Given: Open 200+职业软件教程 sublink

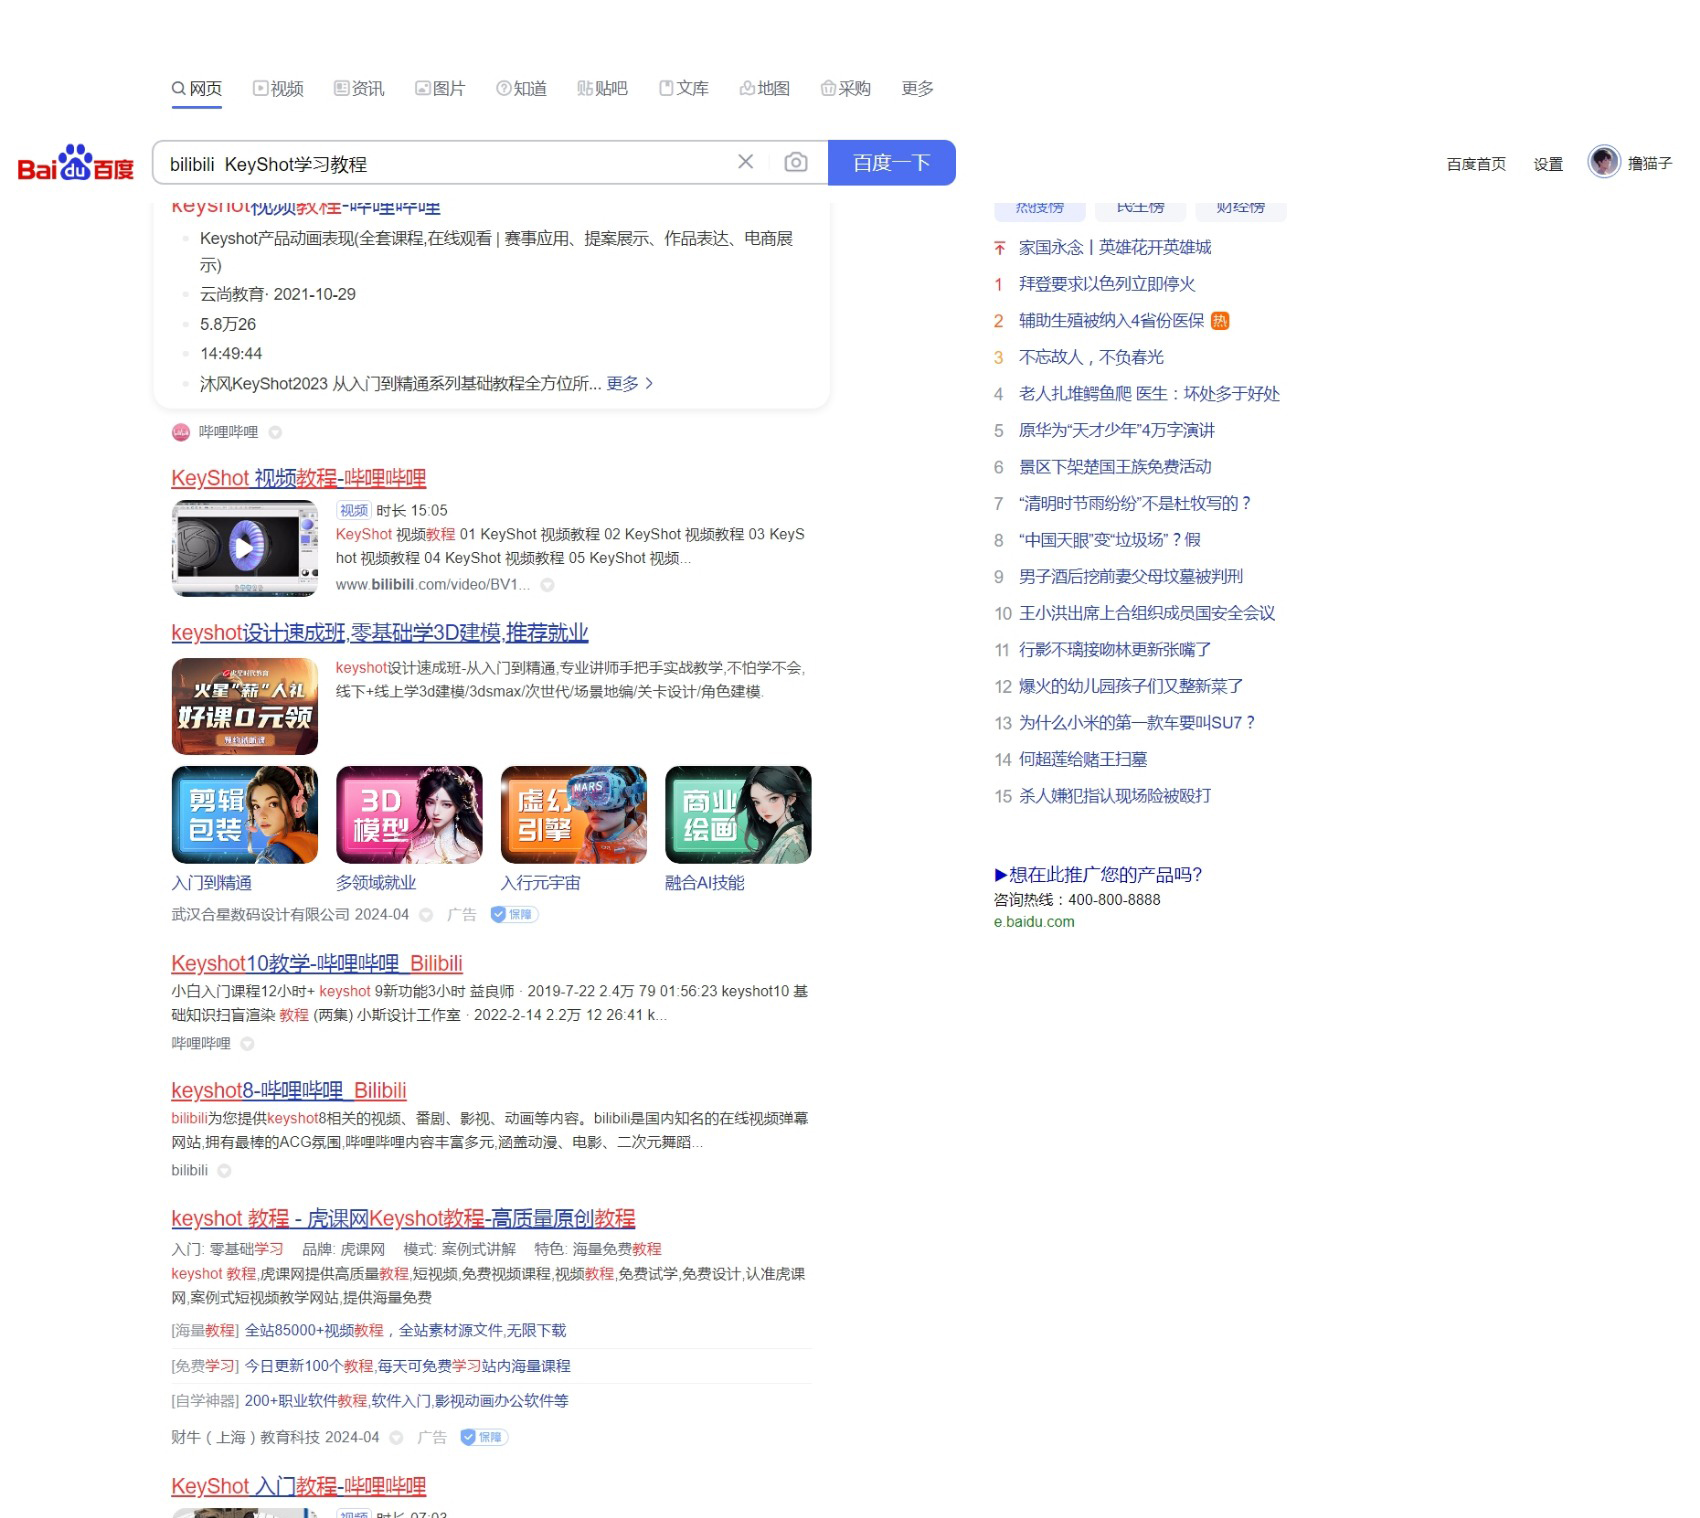Looking at the screenshot, I should (x=406, y=1401).
